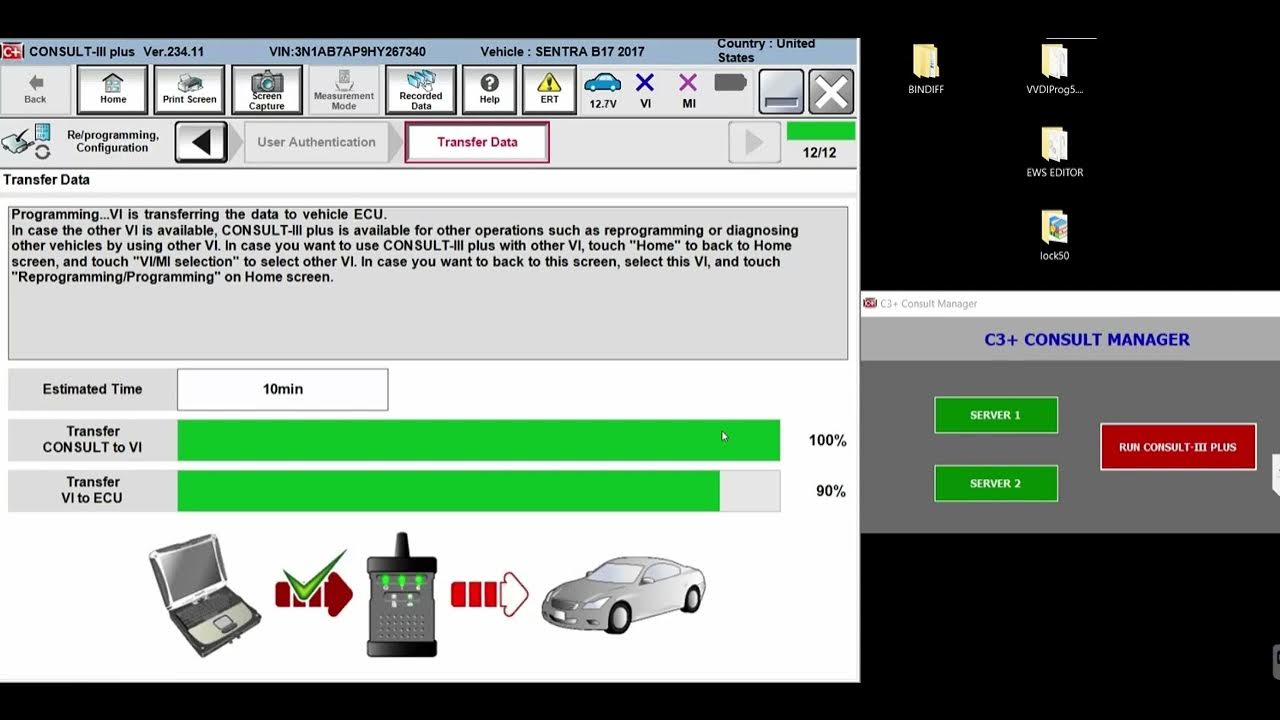Click the VI connection status icon
Screen dimensions: 1280x720
645,90
